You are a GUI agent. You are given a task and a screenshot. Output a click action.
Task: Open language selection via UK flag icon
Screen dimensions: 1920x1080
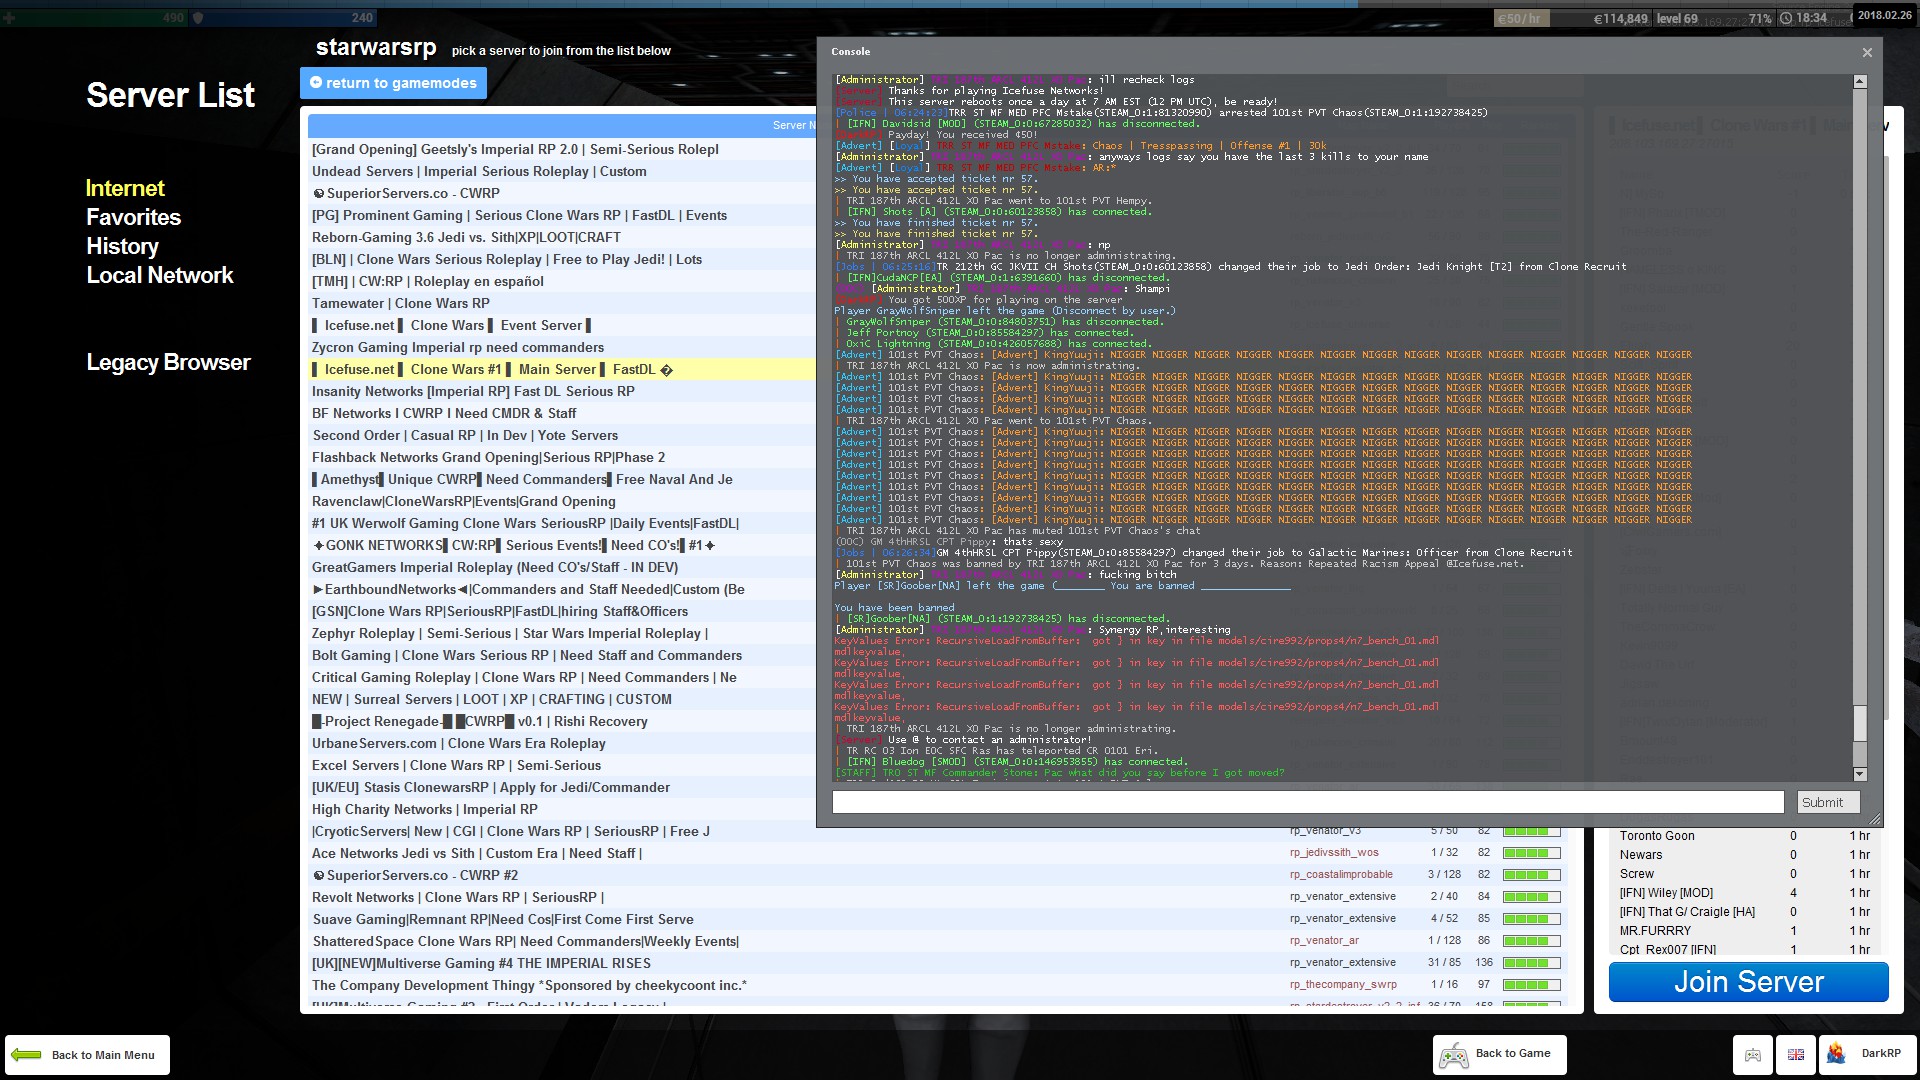click(1796, 1054)
